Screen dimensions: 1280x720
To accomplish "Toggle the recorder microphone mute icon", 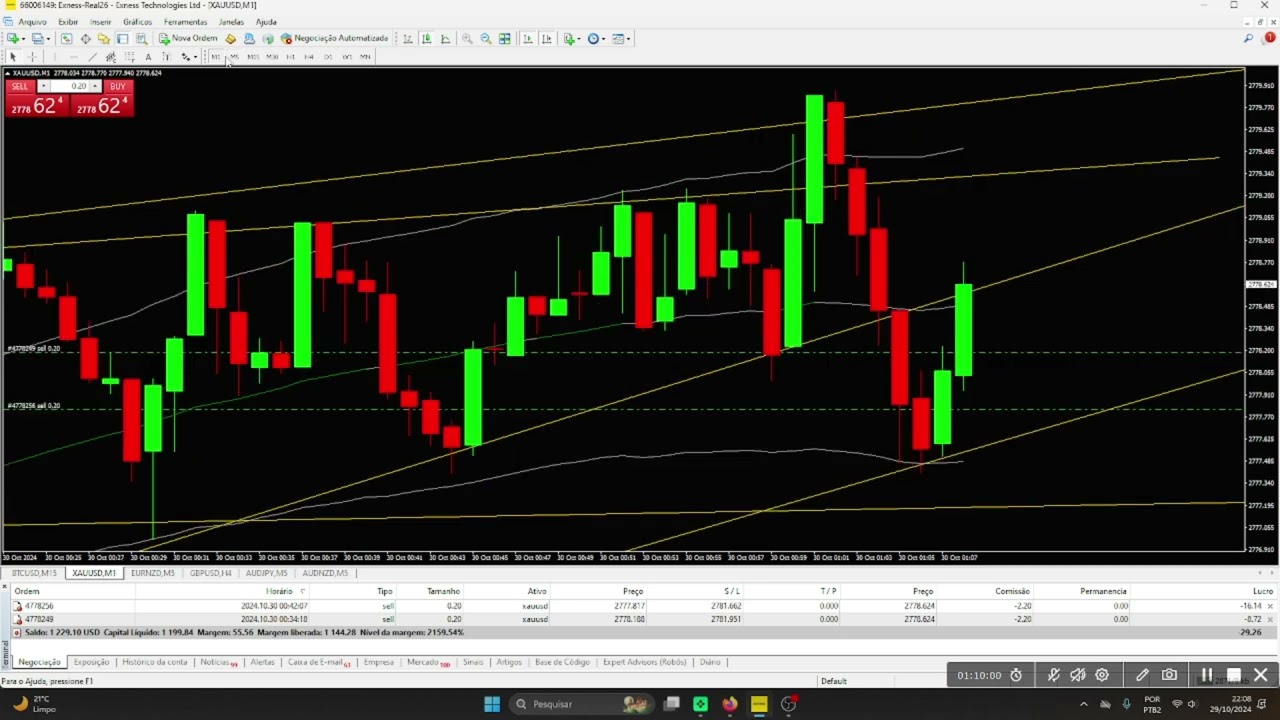I will pyautogui.click(x=1053, y=675).
